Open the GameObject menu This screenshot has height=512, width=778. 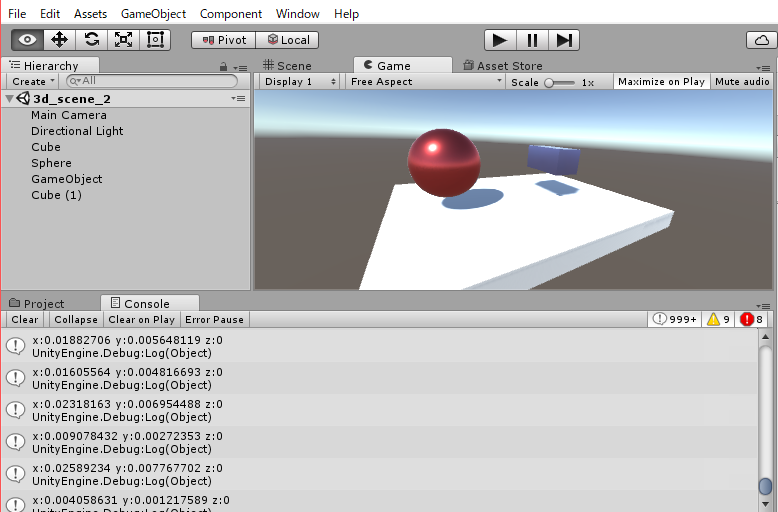153,14
